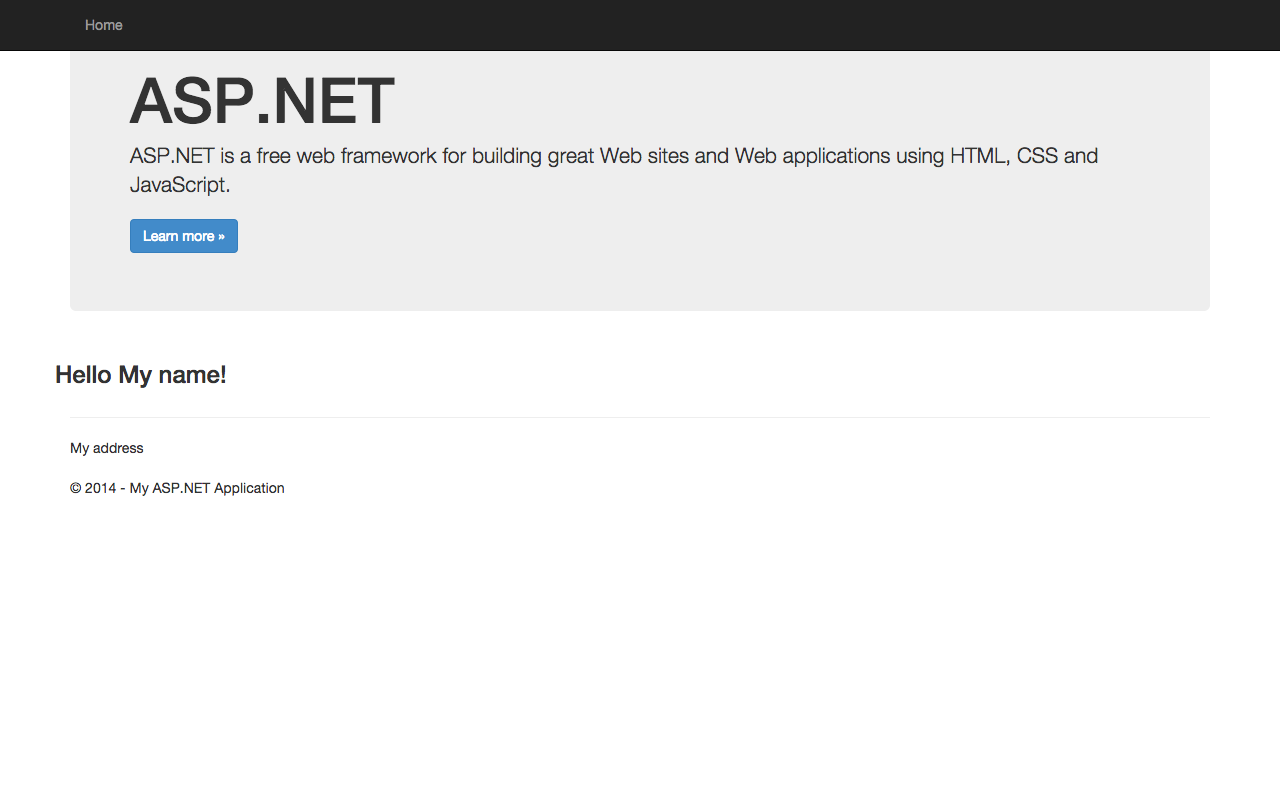Click the "My ASP.NET Application" footer text
The width and height of the screenshot is (1280, 800).
point(207,488)
